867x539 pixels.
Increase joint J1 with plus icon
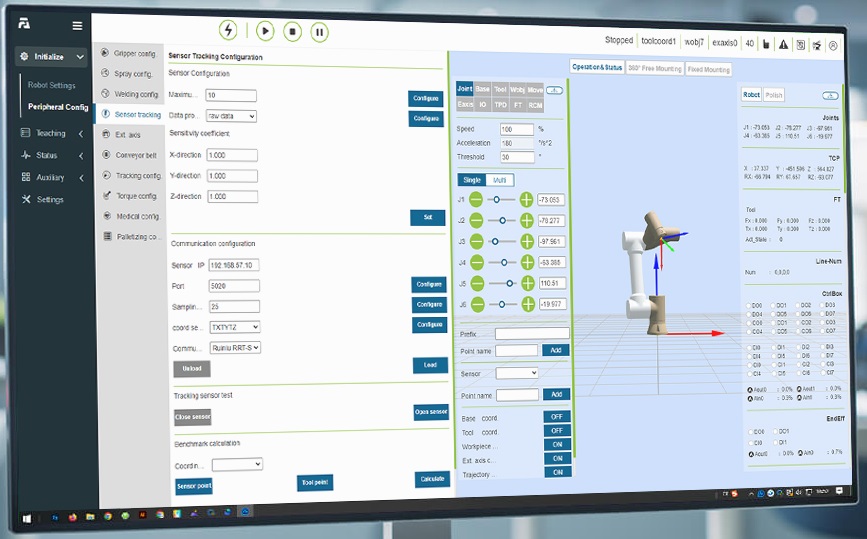pyautogui.click(x=526, y=200)
